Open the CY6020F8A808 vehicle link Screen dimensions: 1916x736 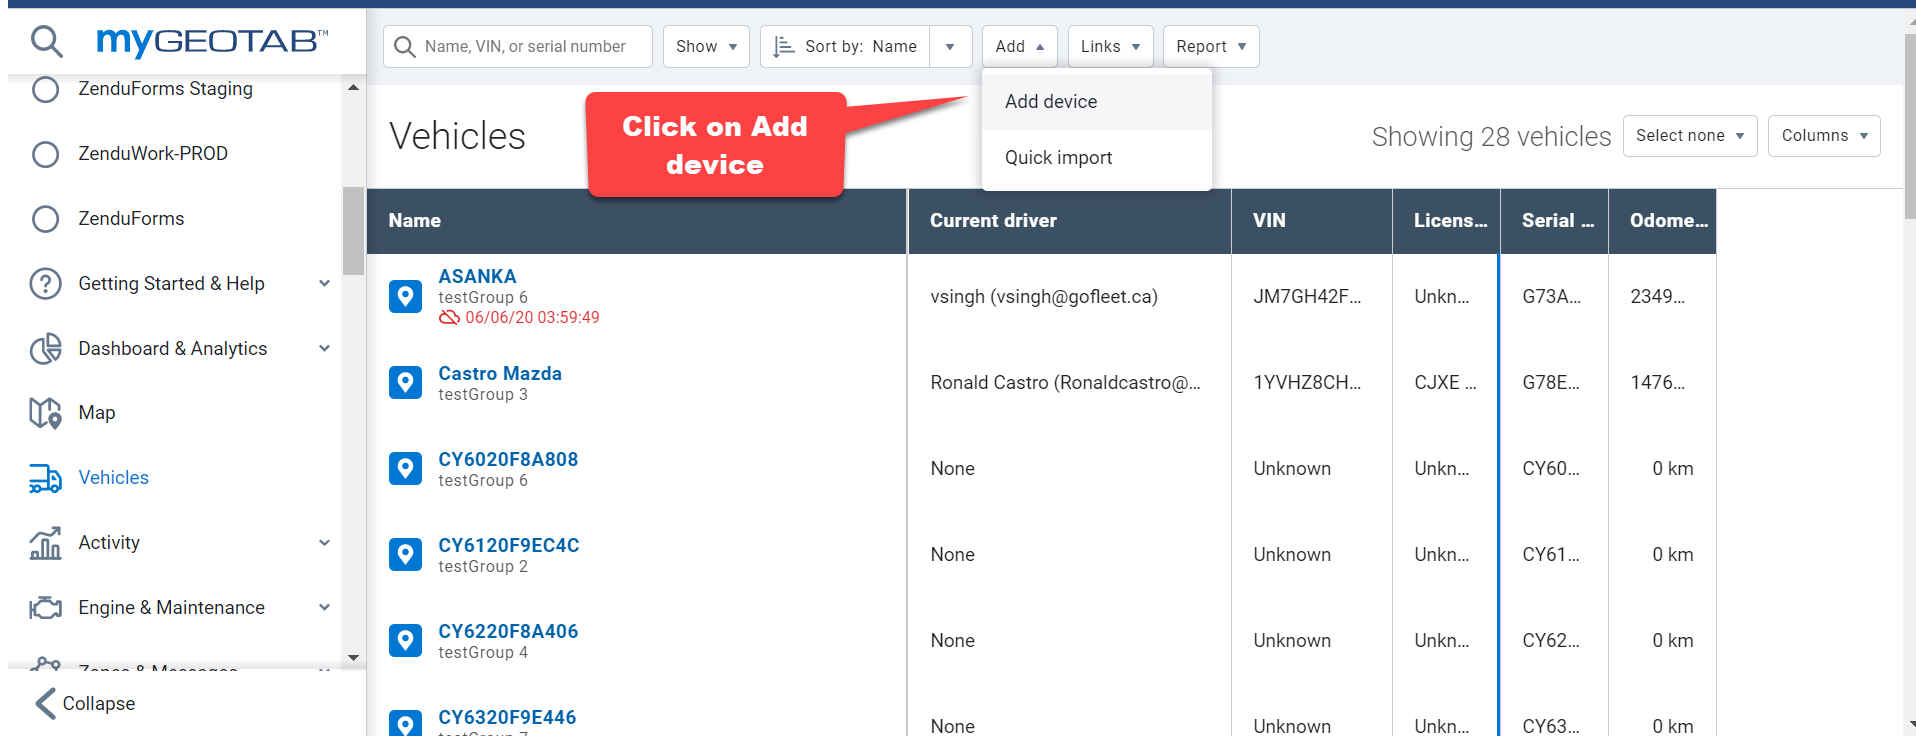click(x=508, y=459)
